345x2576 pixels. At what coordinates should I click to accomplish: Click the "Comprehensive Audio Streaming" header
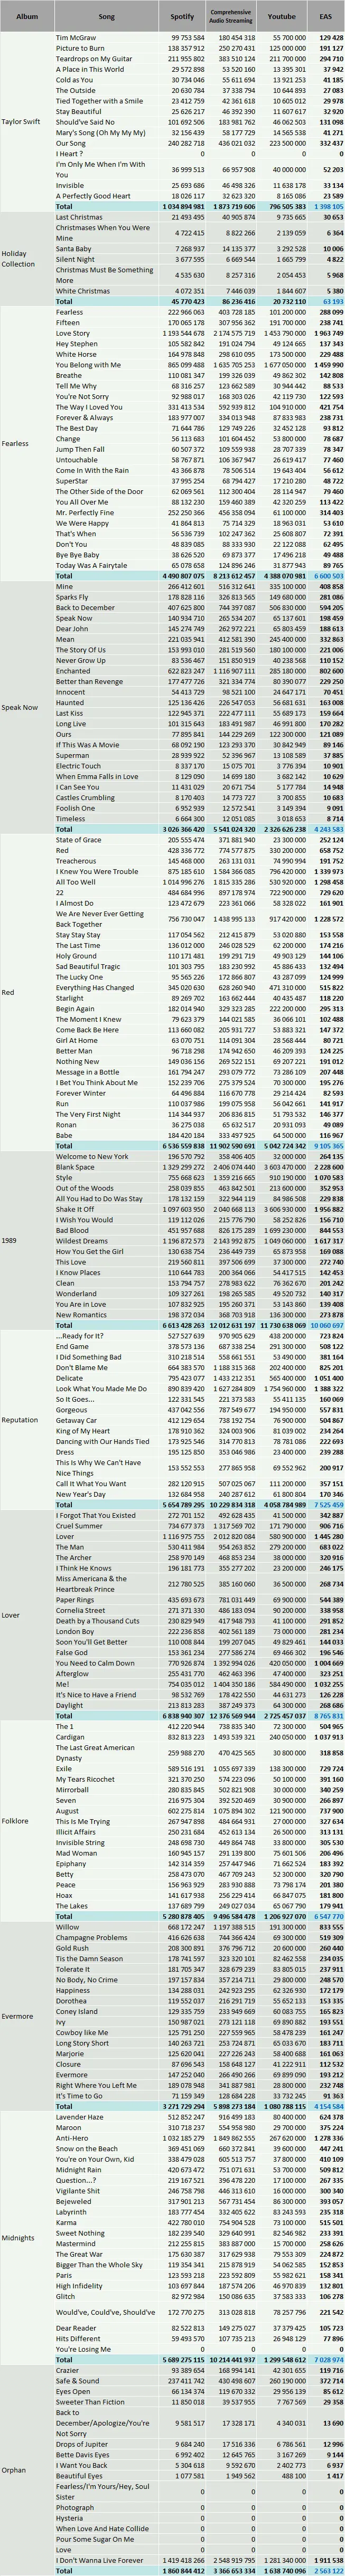click(x=231, y=17)
